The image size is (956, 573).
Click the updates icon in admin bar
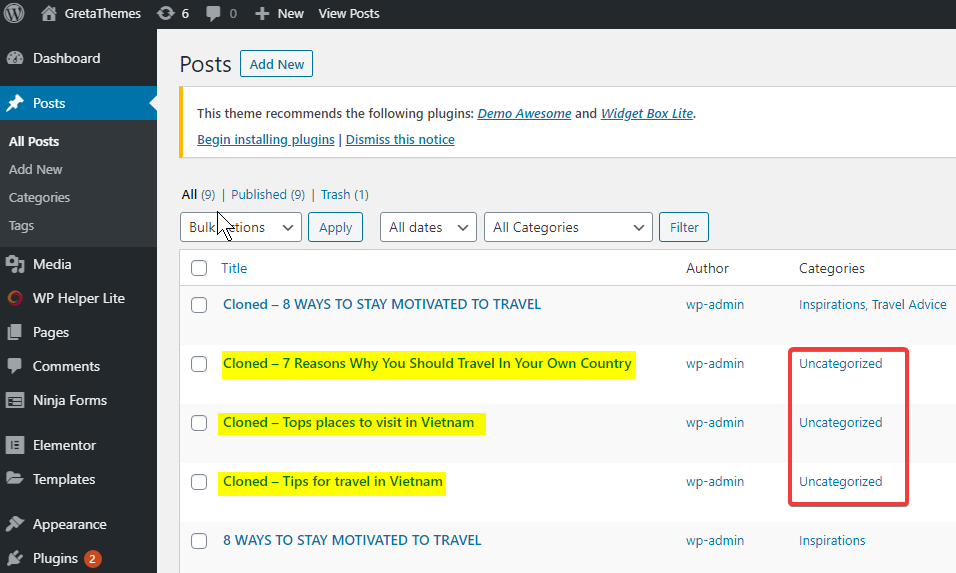[166, 14]
